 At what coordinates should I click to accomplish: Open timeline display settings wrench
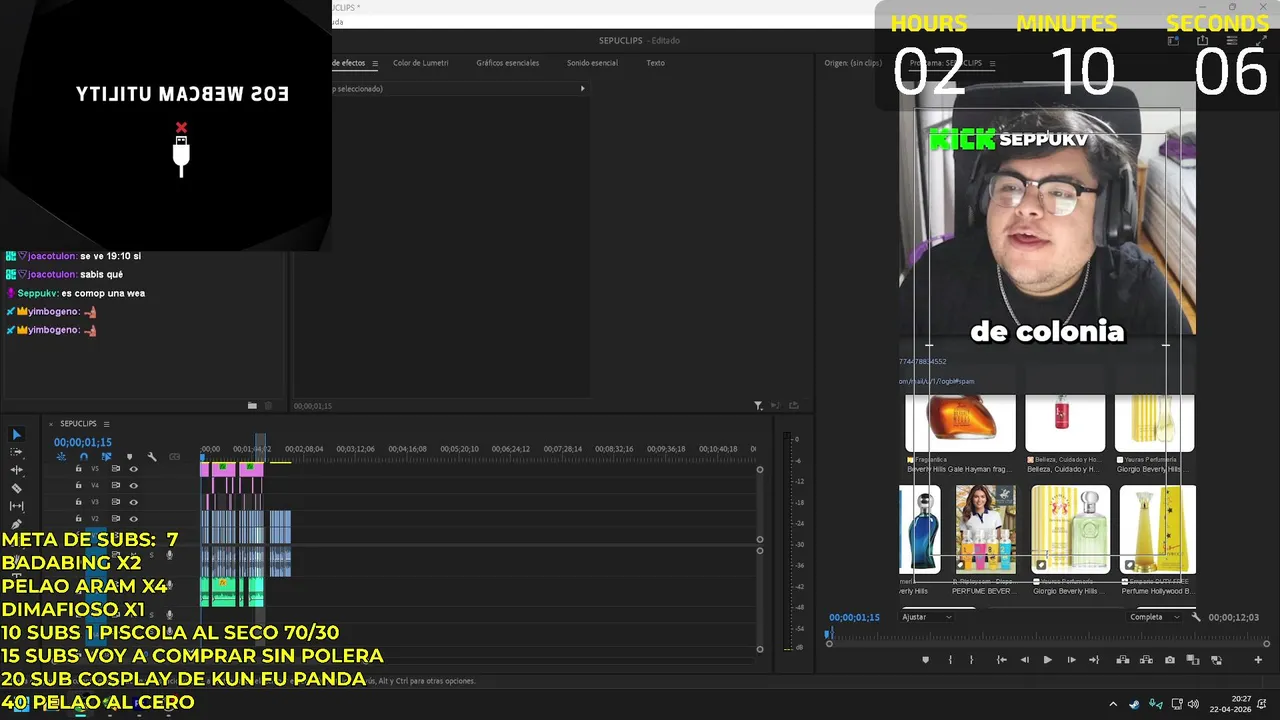[152, 457]
